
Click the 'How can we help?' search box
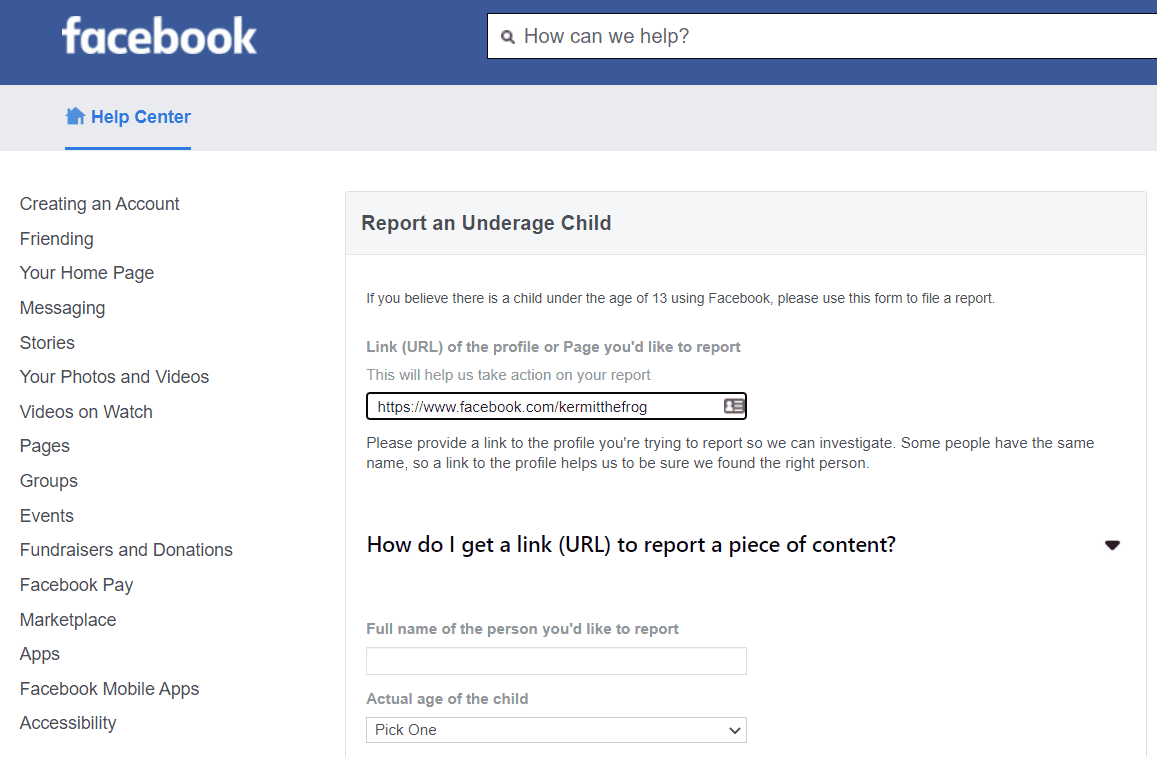point(820,37)
